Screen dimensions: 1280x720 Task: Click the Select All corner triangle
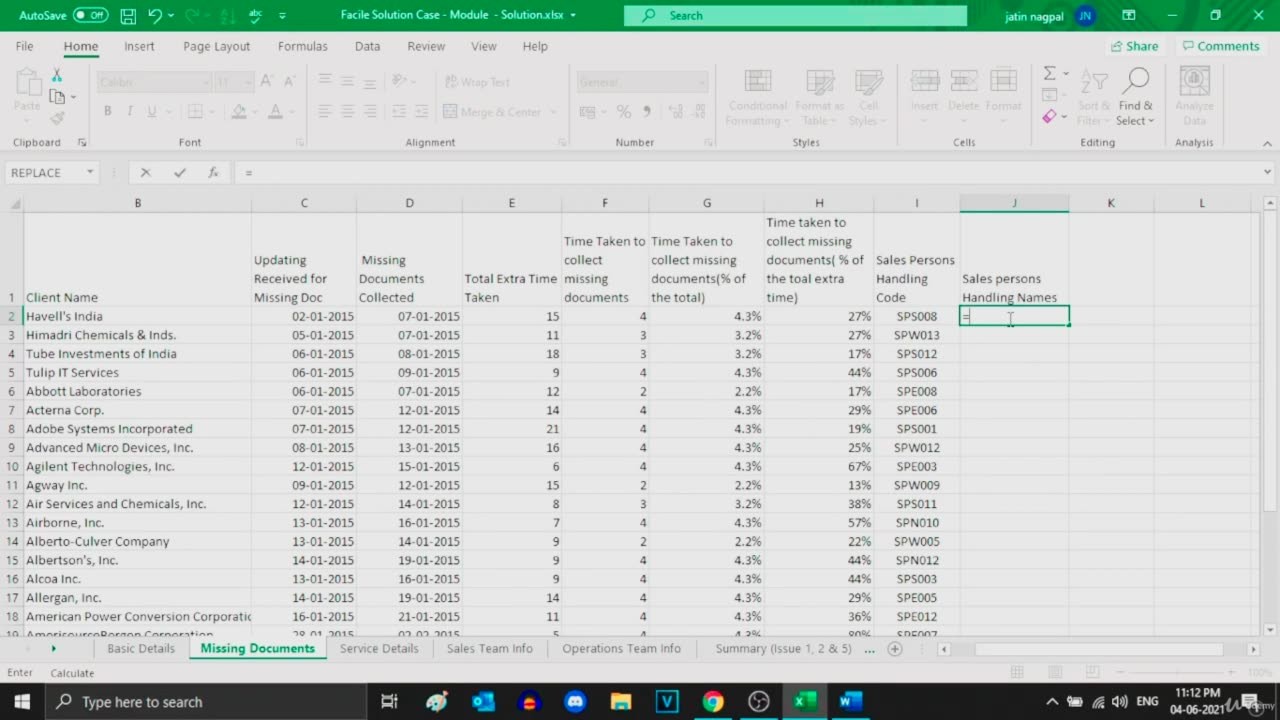[x=12, y=203]
